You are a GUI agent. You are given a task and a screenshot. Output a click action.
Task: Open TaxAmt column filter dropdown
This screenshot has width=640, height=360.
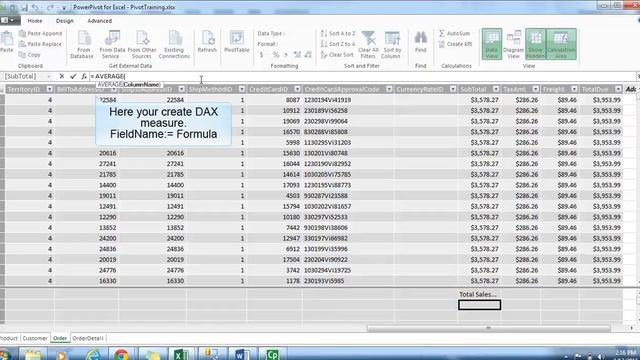click(x=535, y=89)
